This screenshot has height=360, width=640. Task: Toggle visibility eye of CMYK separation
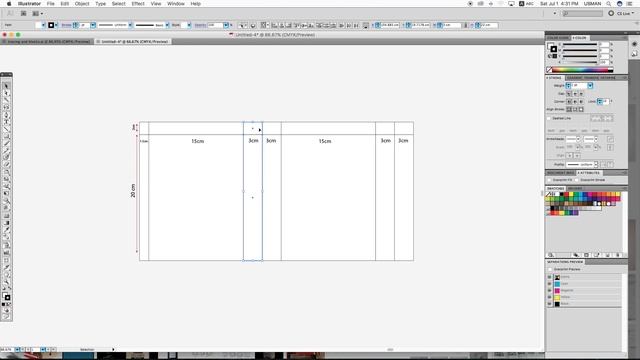(x=549, y=277)
